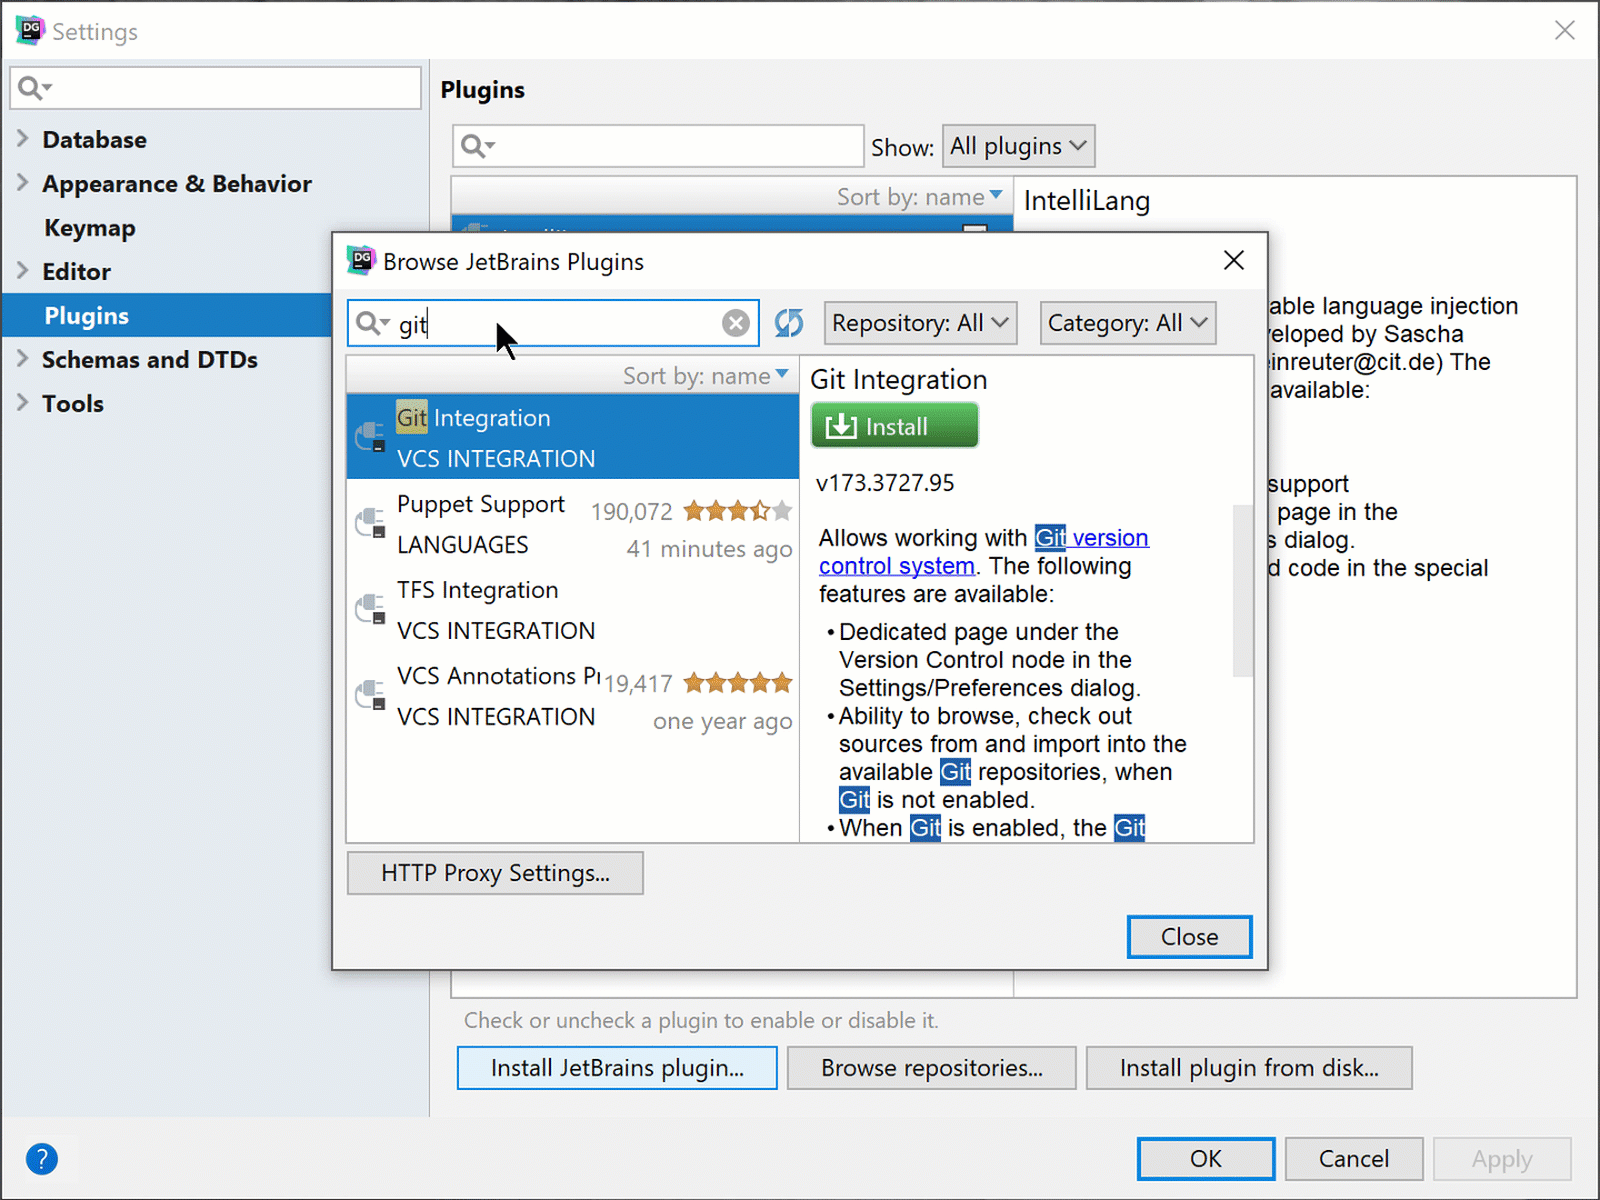Image resolution: width=1600 pixels, height=1200 pixels.
Task: Open the Show All plugins dropdown
Action: click(x=1018, y=146)
